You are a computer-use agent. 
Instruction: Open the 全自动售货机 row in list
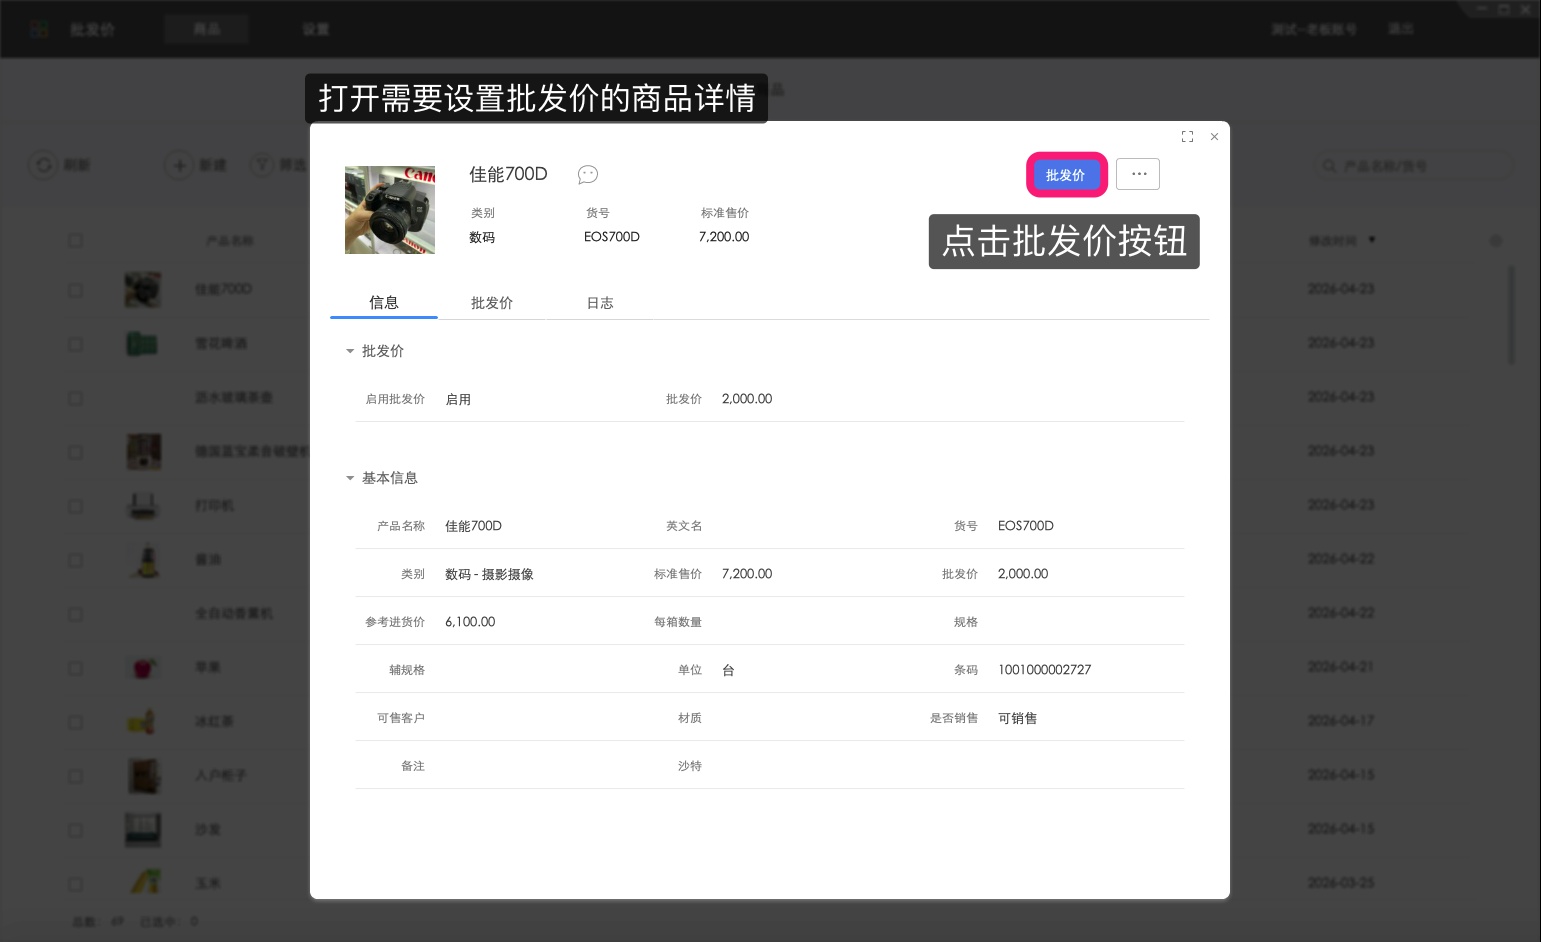click(x=233, y=614)
